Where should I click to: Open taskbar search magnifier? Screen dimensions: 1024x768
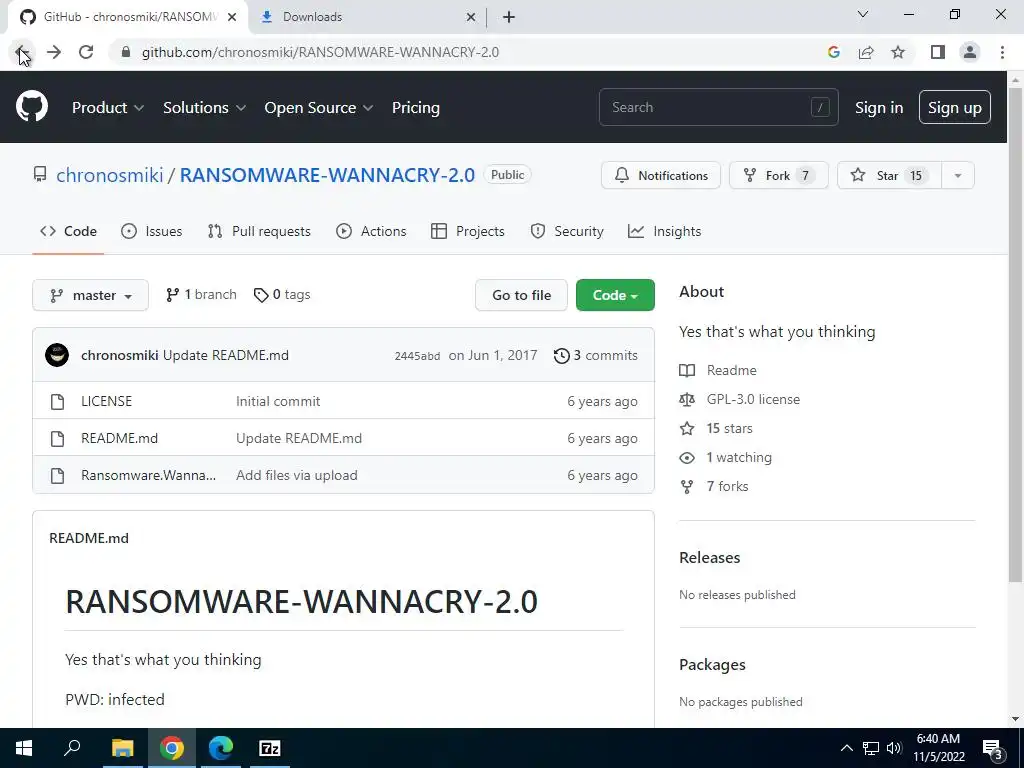pyautogui.click(x=72, y=747)
